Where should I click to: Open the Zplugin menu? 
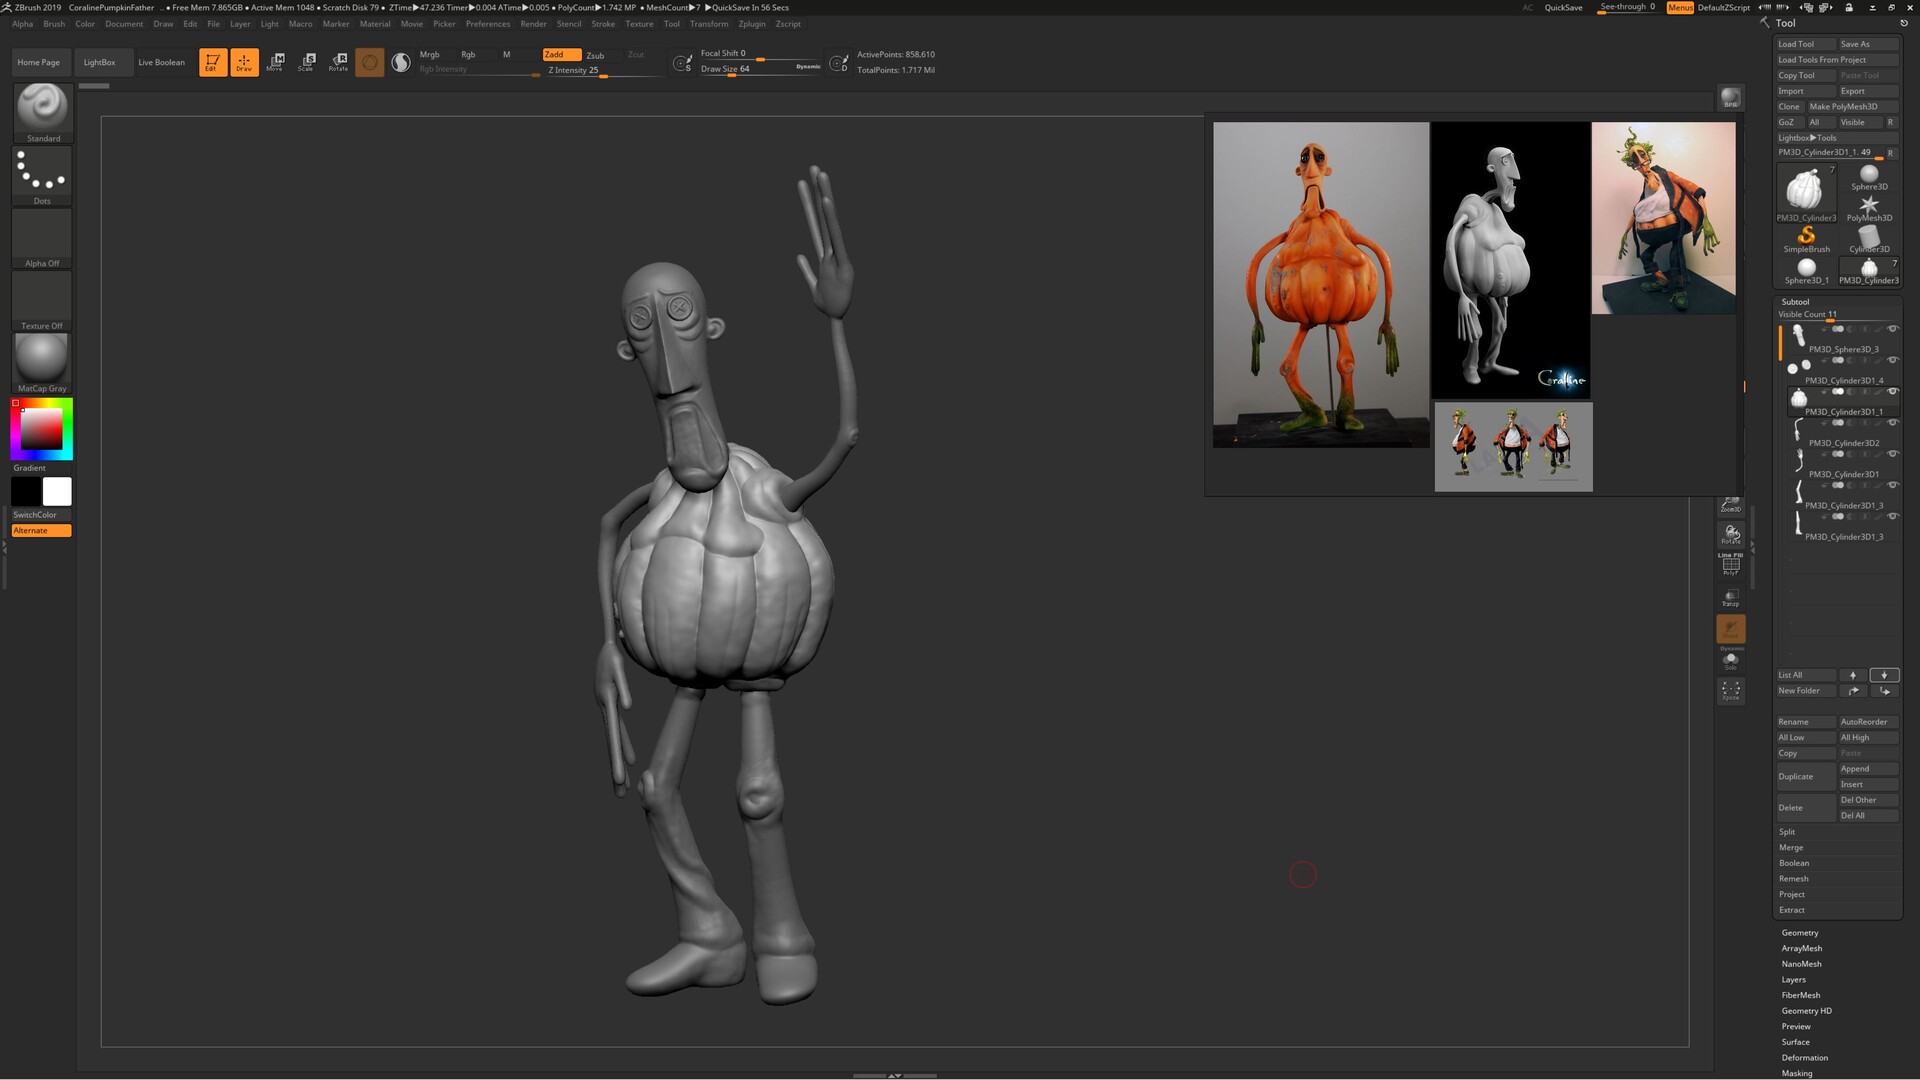pos(751,23)
